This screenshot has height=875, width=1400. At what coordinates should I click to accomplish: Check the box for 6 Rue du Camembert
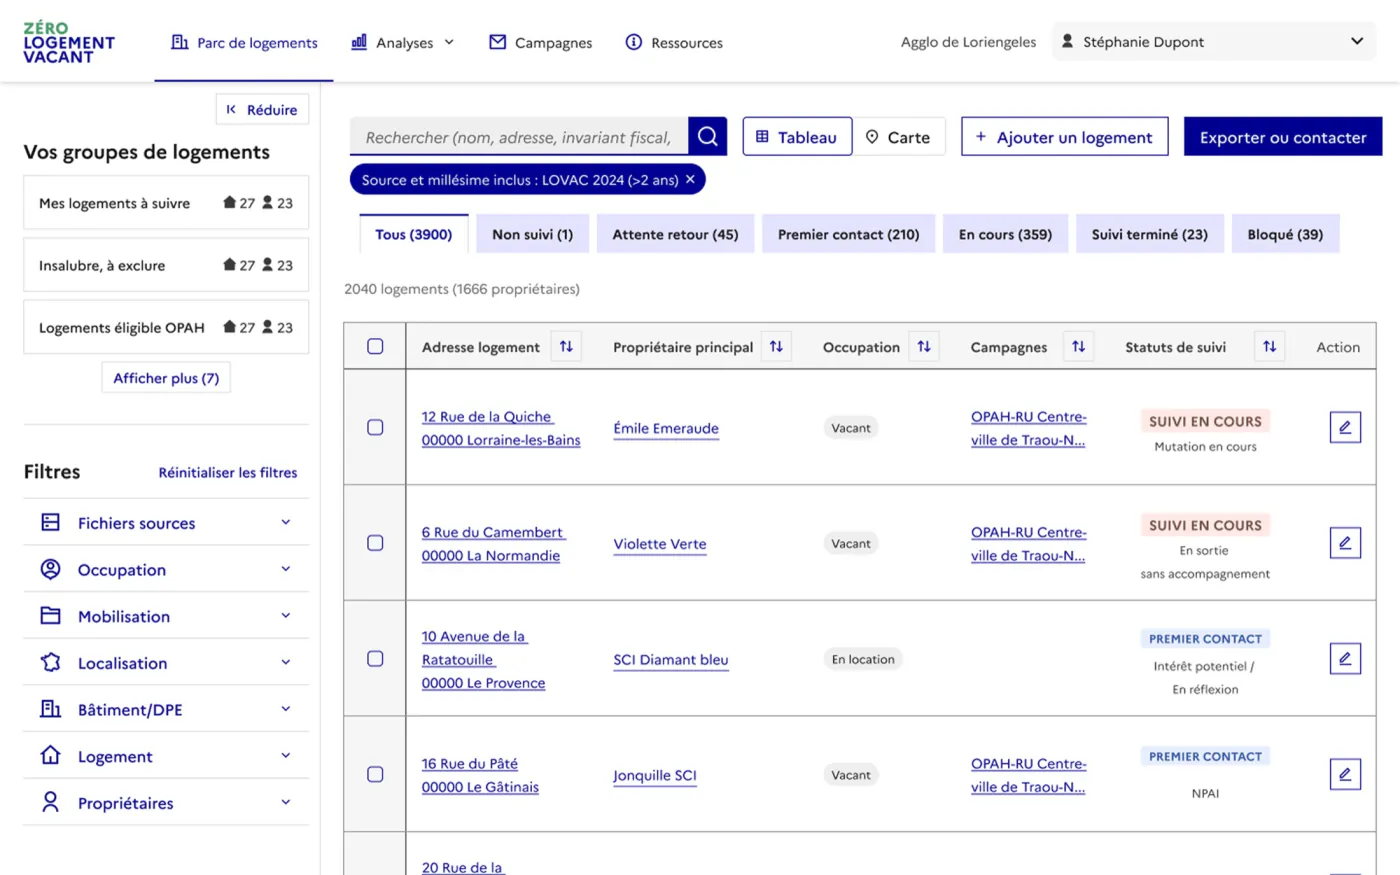point(375,543)
